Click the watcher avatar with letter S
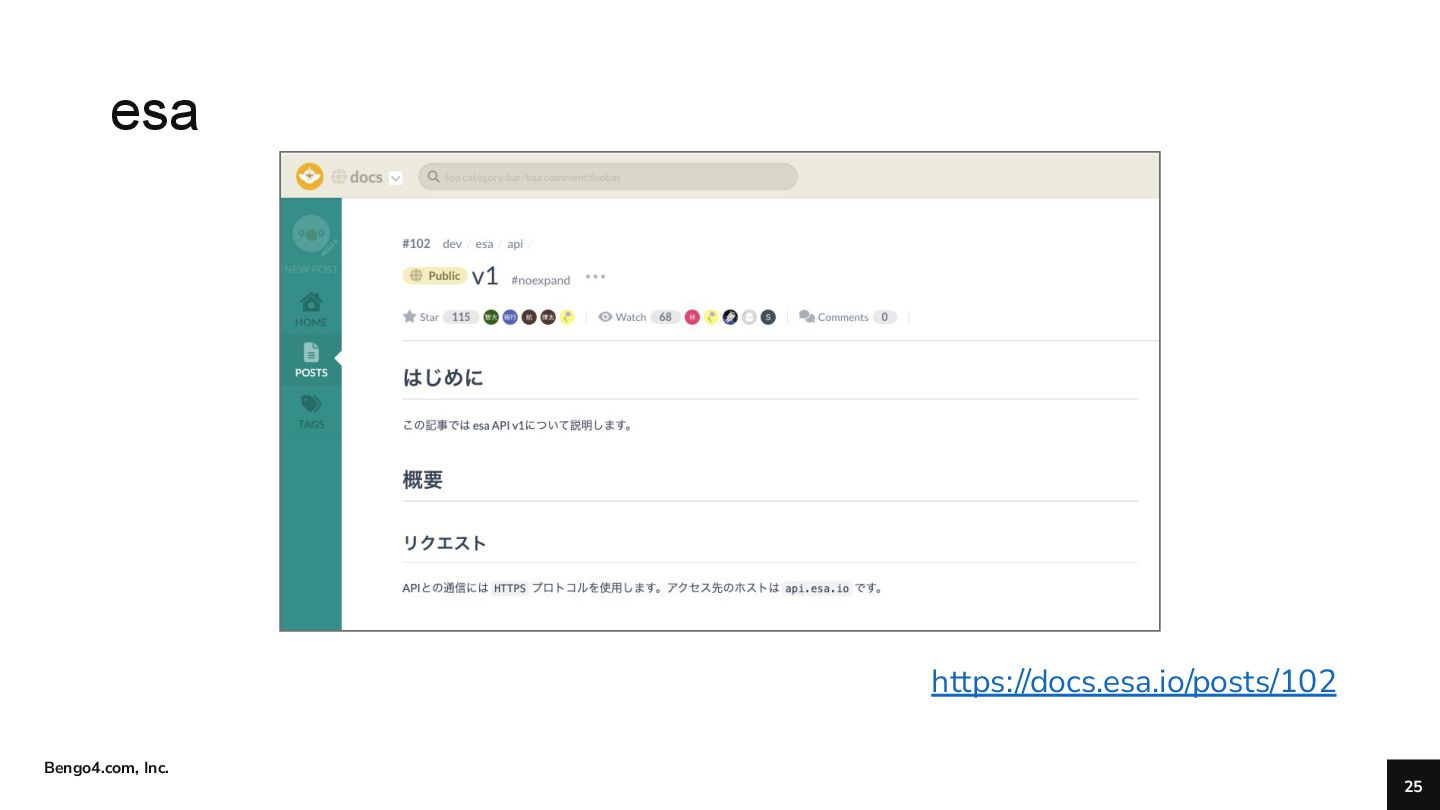 pyautogui.click(x=768, y=317)
